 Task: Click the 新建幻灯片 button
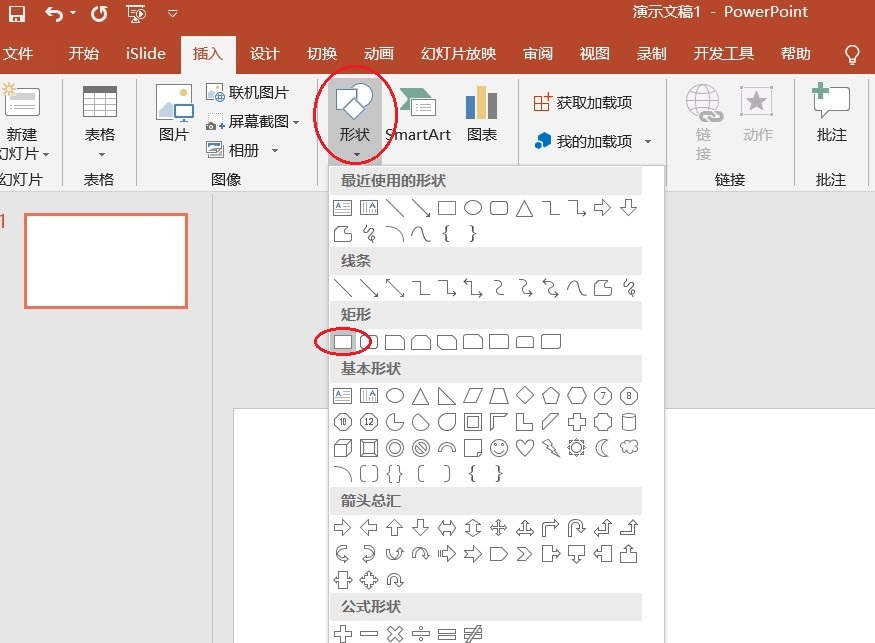point(22,122)
